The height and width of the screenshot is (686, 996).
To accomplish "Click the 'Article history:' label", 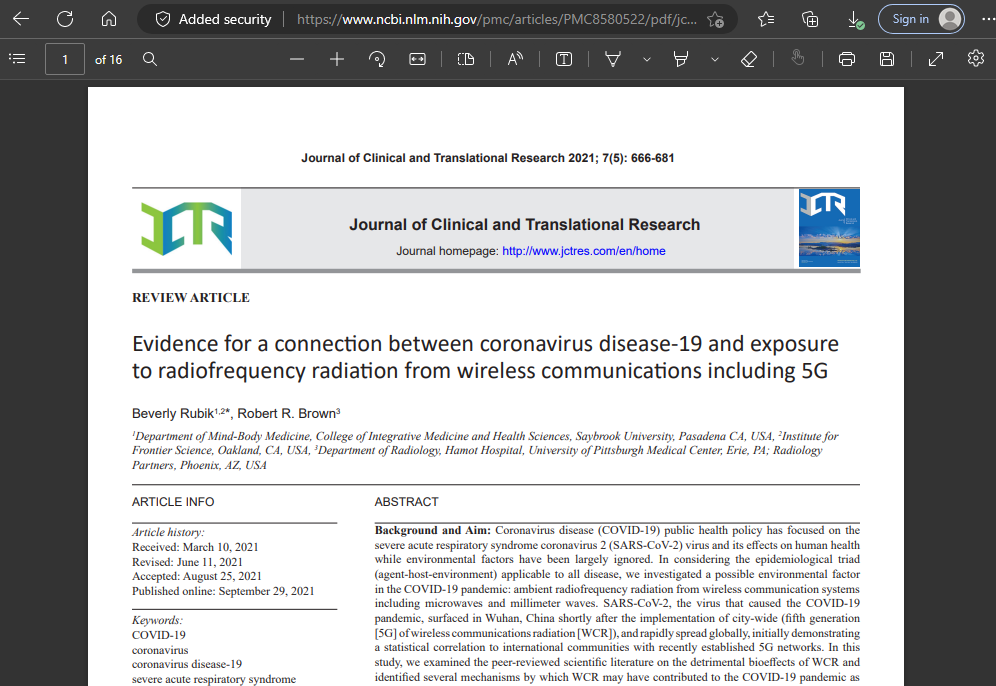I will pyautogui.click(x=168, y=532).
